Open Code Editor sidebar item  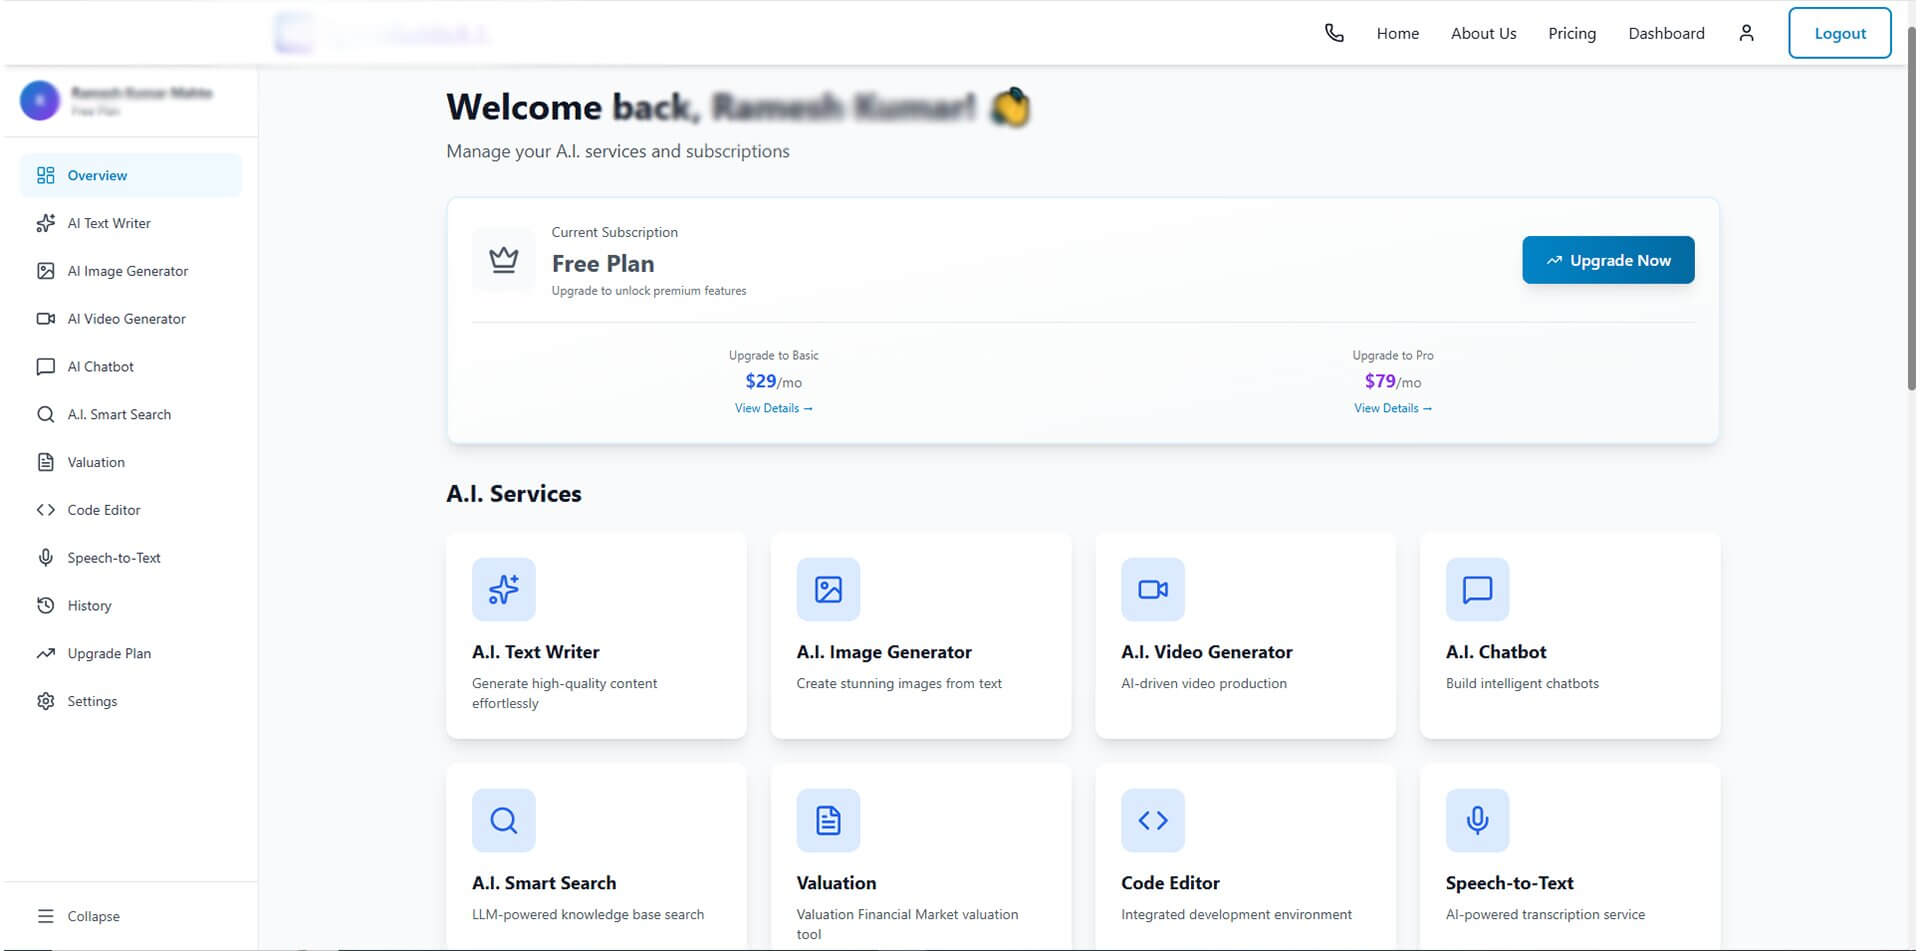[130, 510]
